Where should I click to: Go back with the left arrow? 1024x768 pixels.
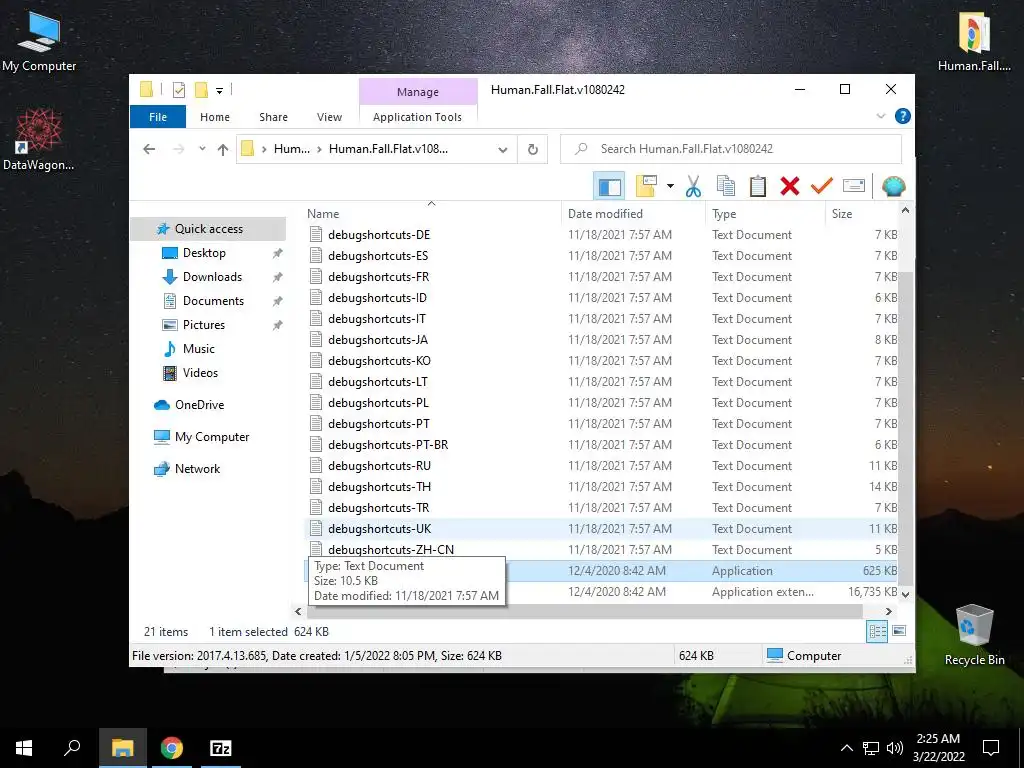(x=149, y=150)
